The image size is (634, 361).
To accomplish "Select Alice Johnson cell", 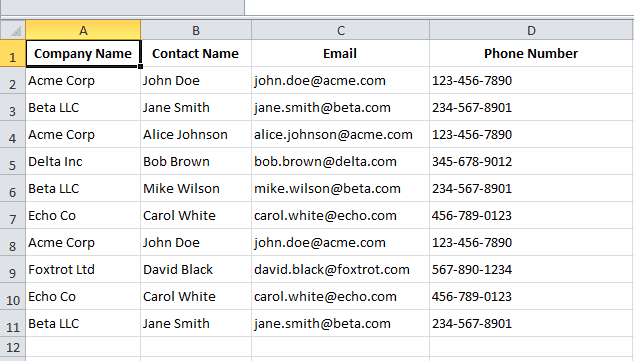I will coord(196,135).
